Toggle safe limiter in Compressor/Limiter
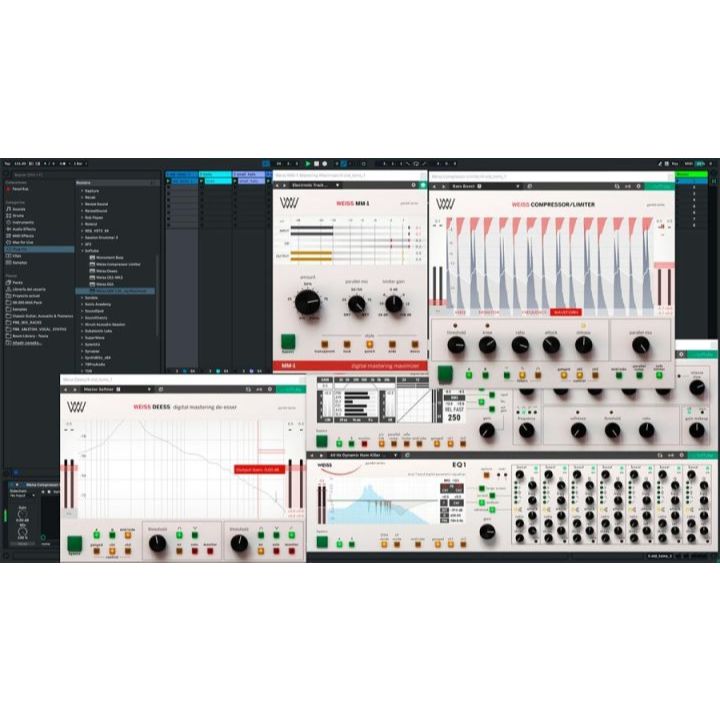 [x=659, y=376]
